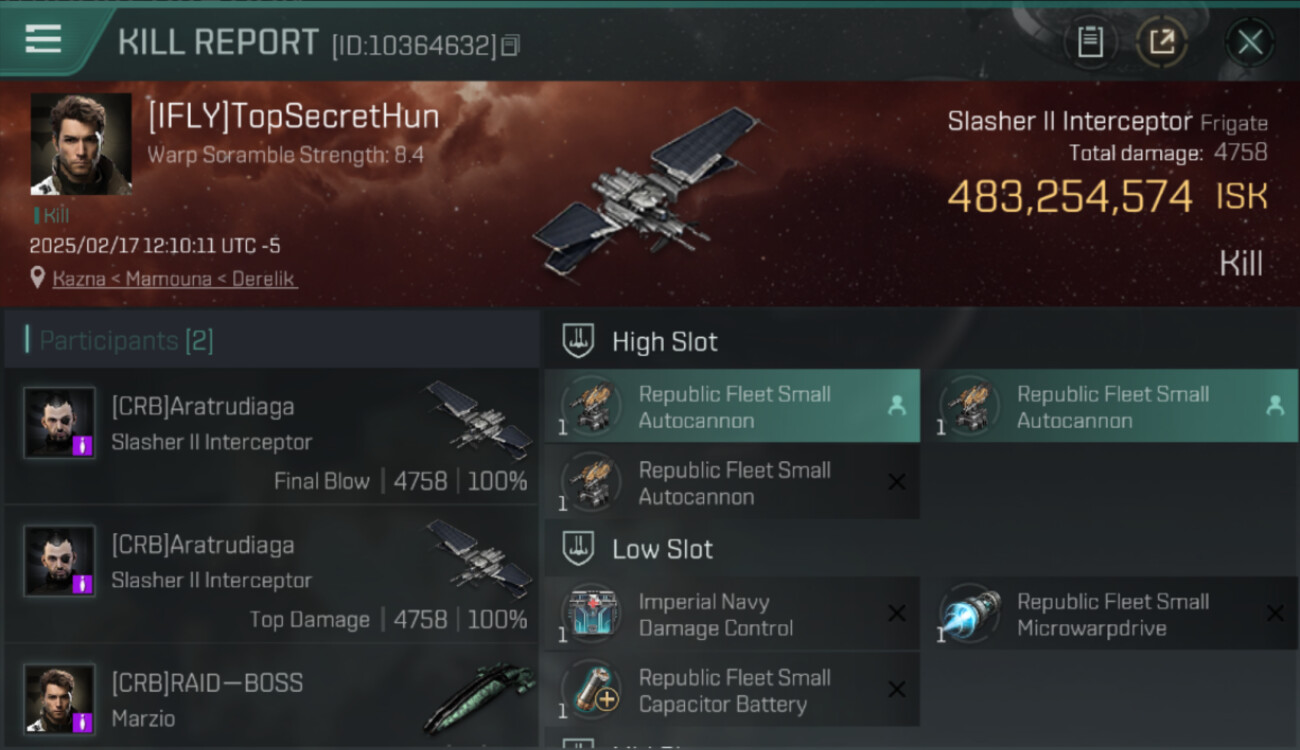The height and width of the screenshot is (750, 1300).
Task: View the TopSecretHun pilot portrait
Action: (x=81, y=144)
